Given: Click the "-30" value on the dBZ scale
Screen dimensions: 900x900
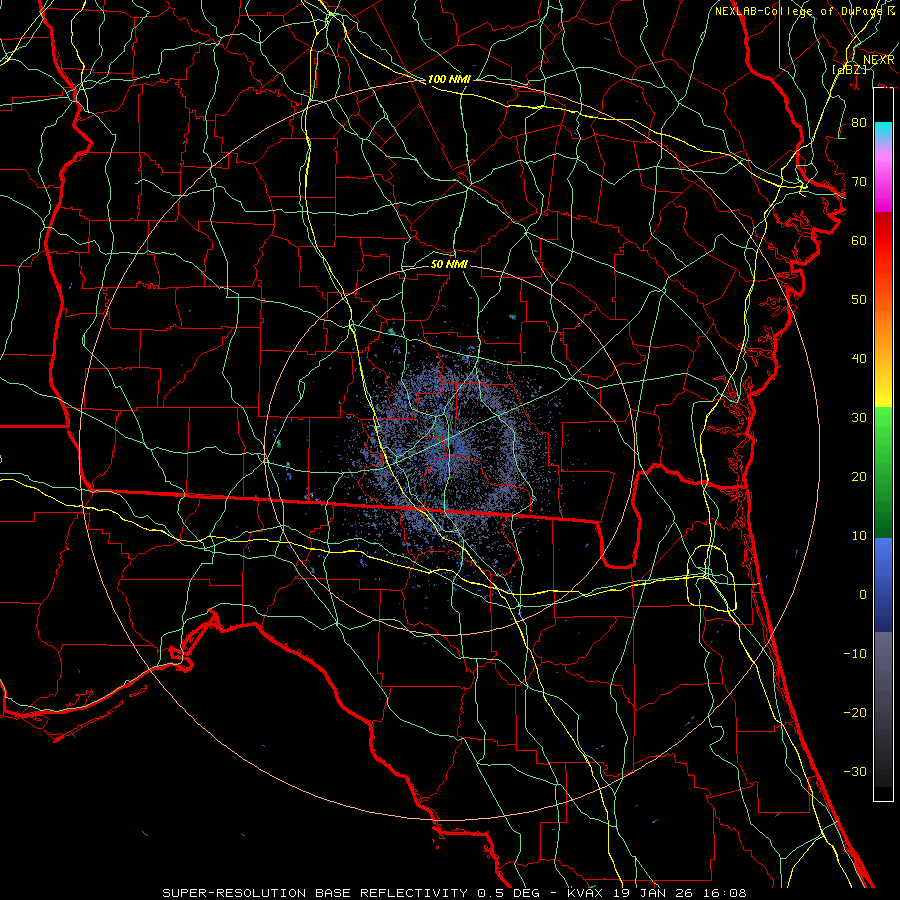Looking at the screenshot, I should (x=855, y=771).
